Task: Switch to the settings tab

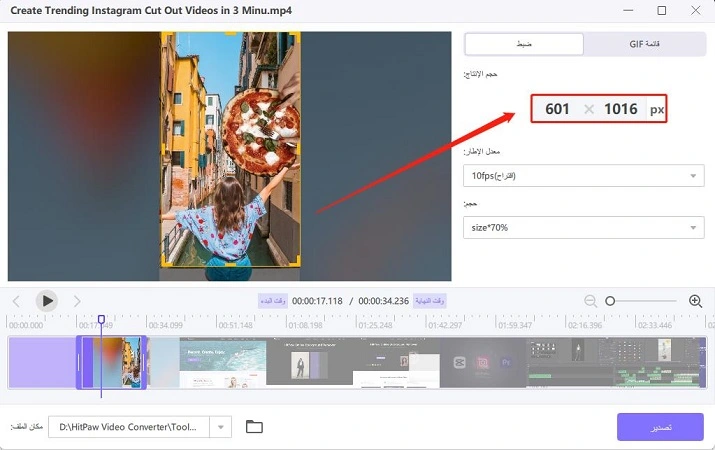Action: 524,44
